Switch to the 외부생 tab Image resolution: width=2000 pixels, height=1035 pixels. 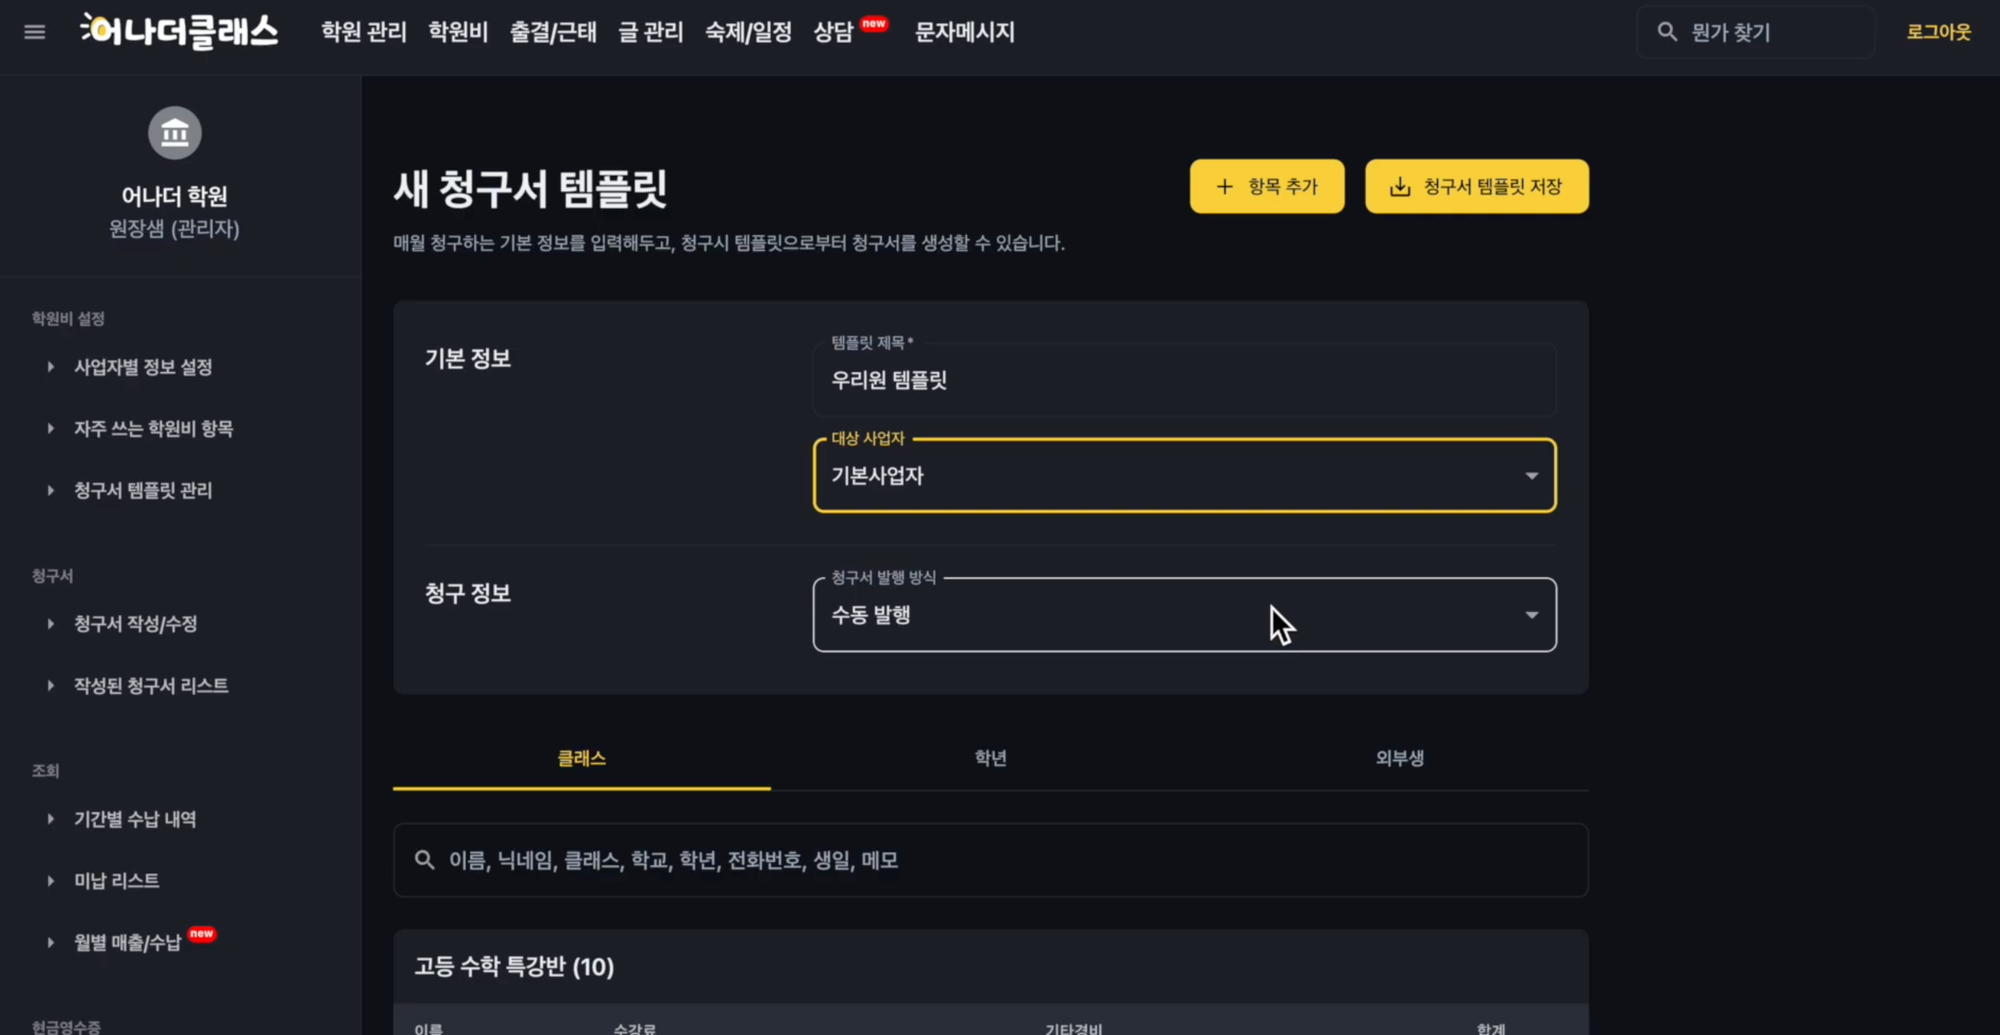(x=1400, y=759)
